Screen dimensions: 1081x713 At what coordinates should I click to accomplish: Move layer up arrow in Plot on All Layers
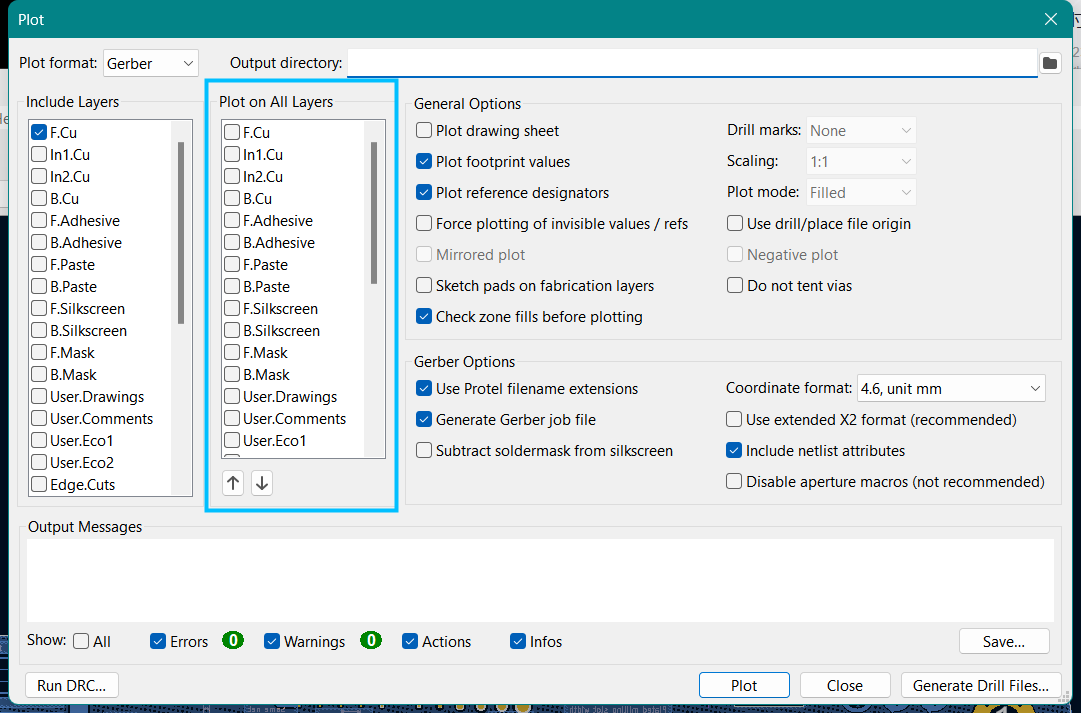coord(233,483)
